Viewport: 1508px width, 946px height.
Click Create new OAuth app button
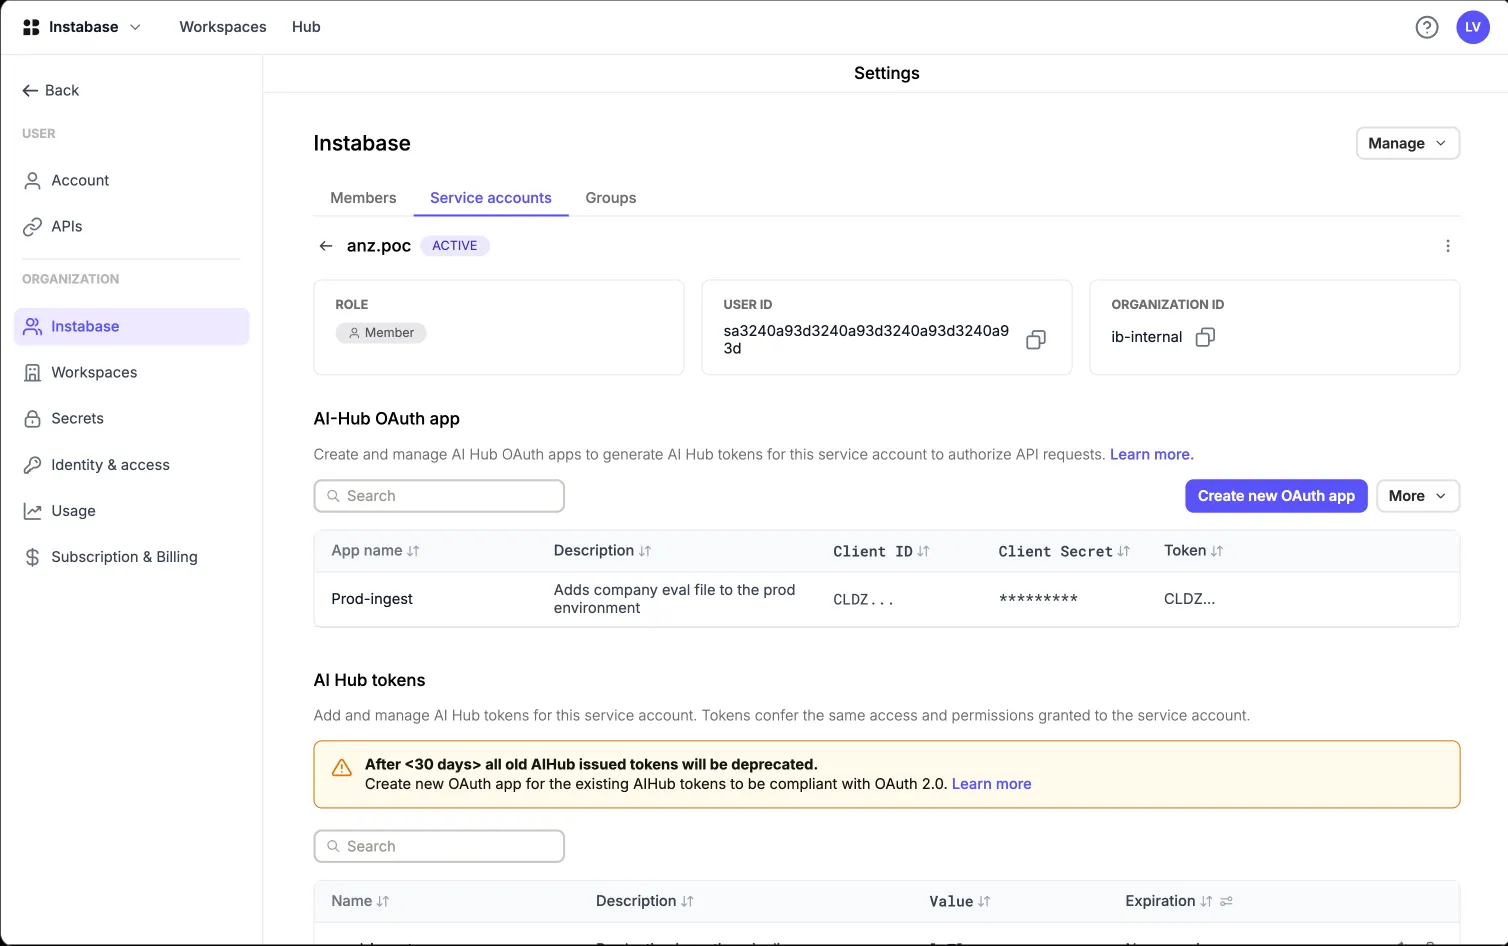pyautogui.click(x=1276, y=496)
